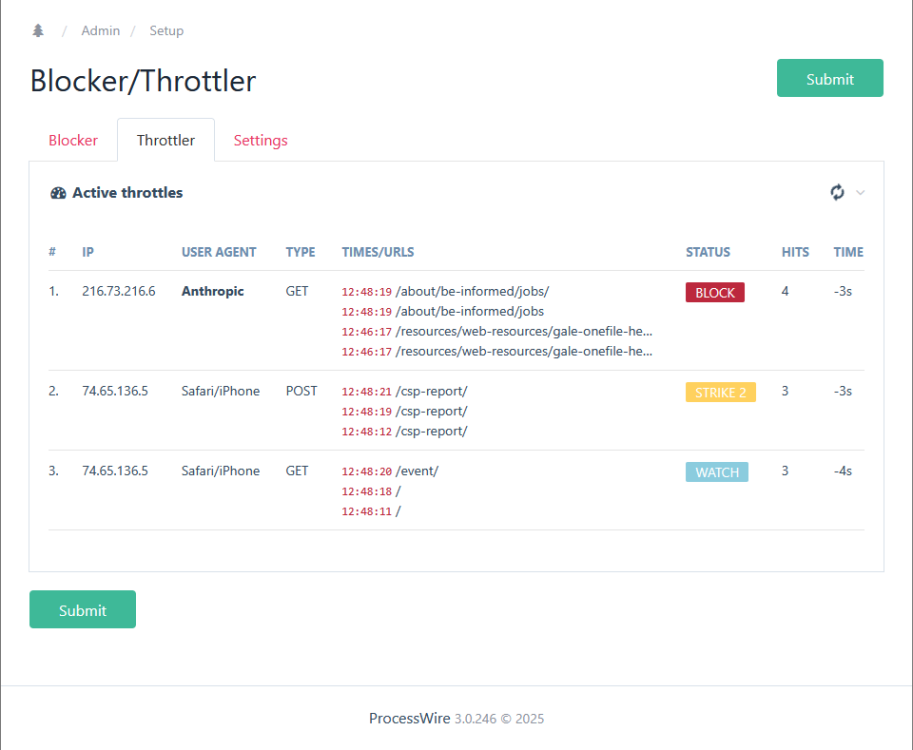Click the refresh icon in Active throttles
This screenshot has height=750, width=913.
(837, 192)
